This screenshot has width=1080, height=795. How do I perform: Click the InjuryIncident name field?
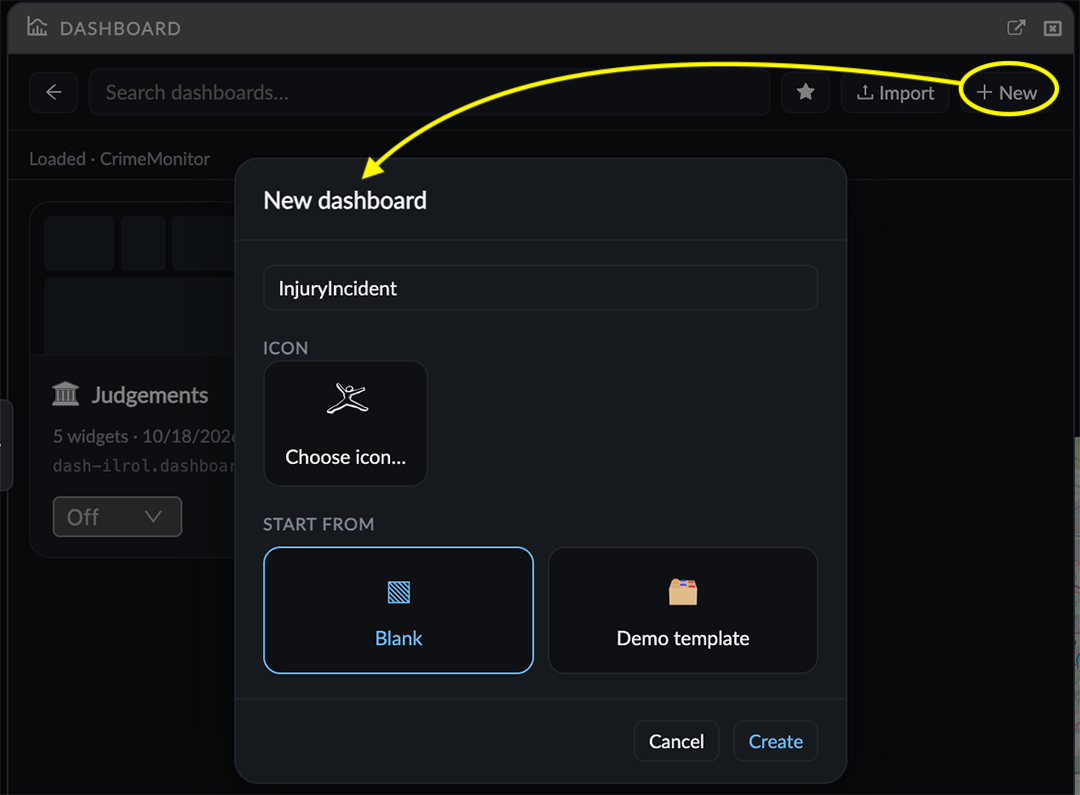tap(541, 288)
